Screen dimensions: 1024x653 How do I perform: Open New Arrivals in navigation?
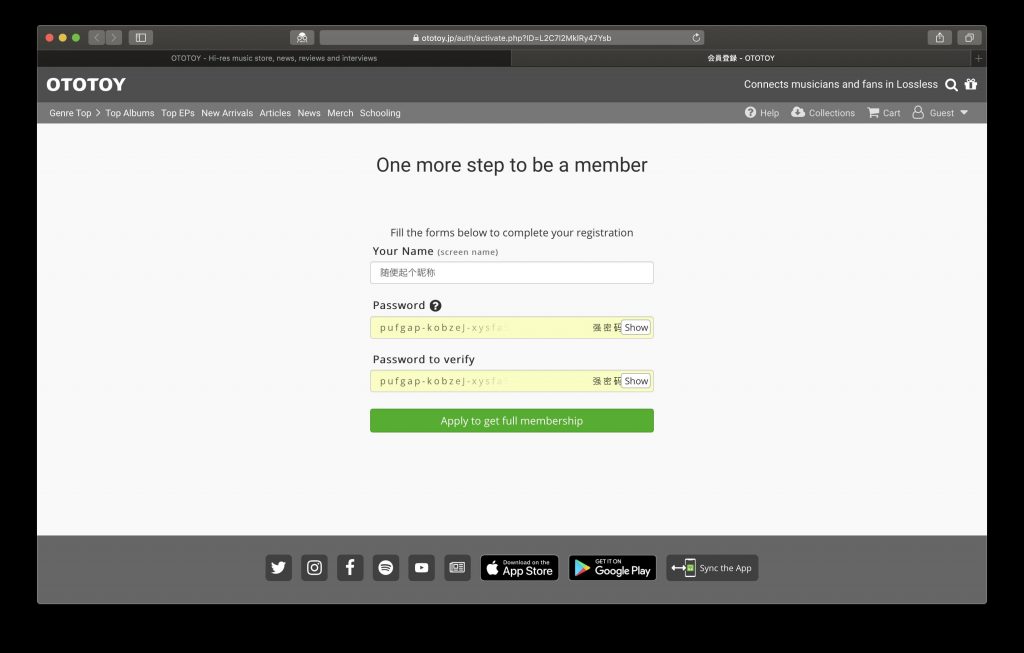click(x=227, y=113)
